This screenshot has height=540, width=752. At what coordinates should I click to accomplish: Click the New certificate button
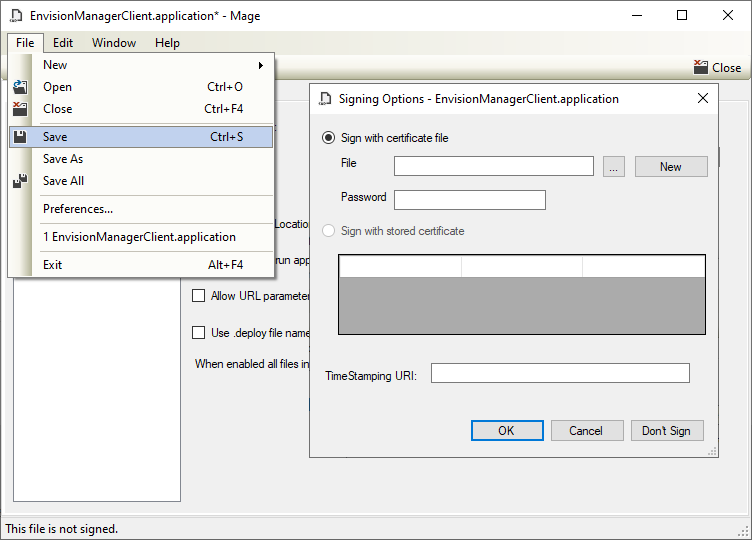(670, 167)
